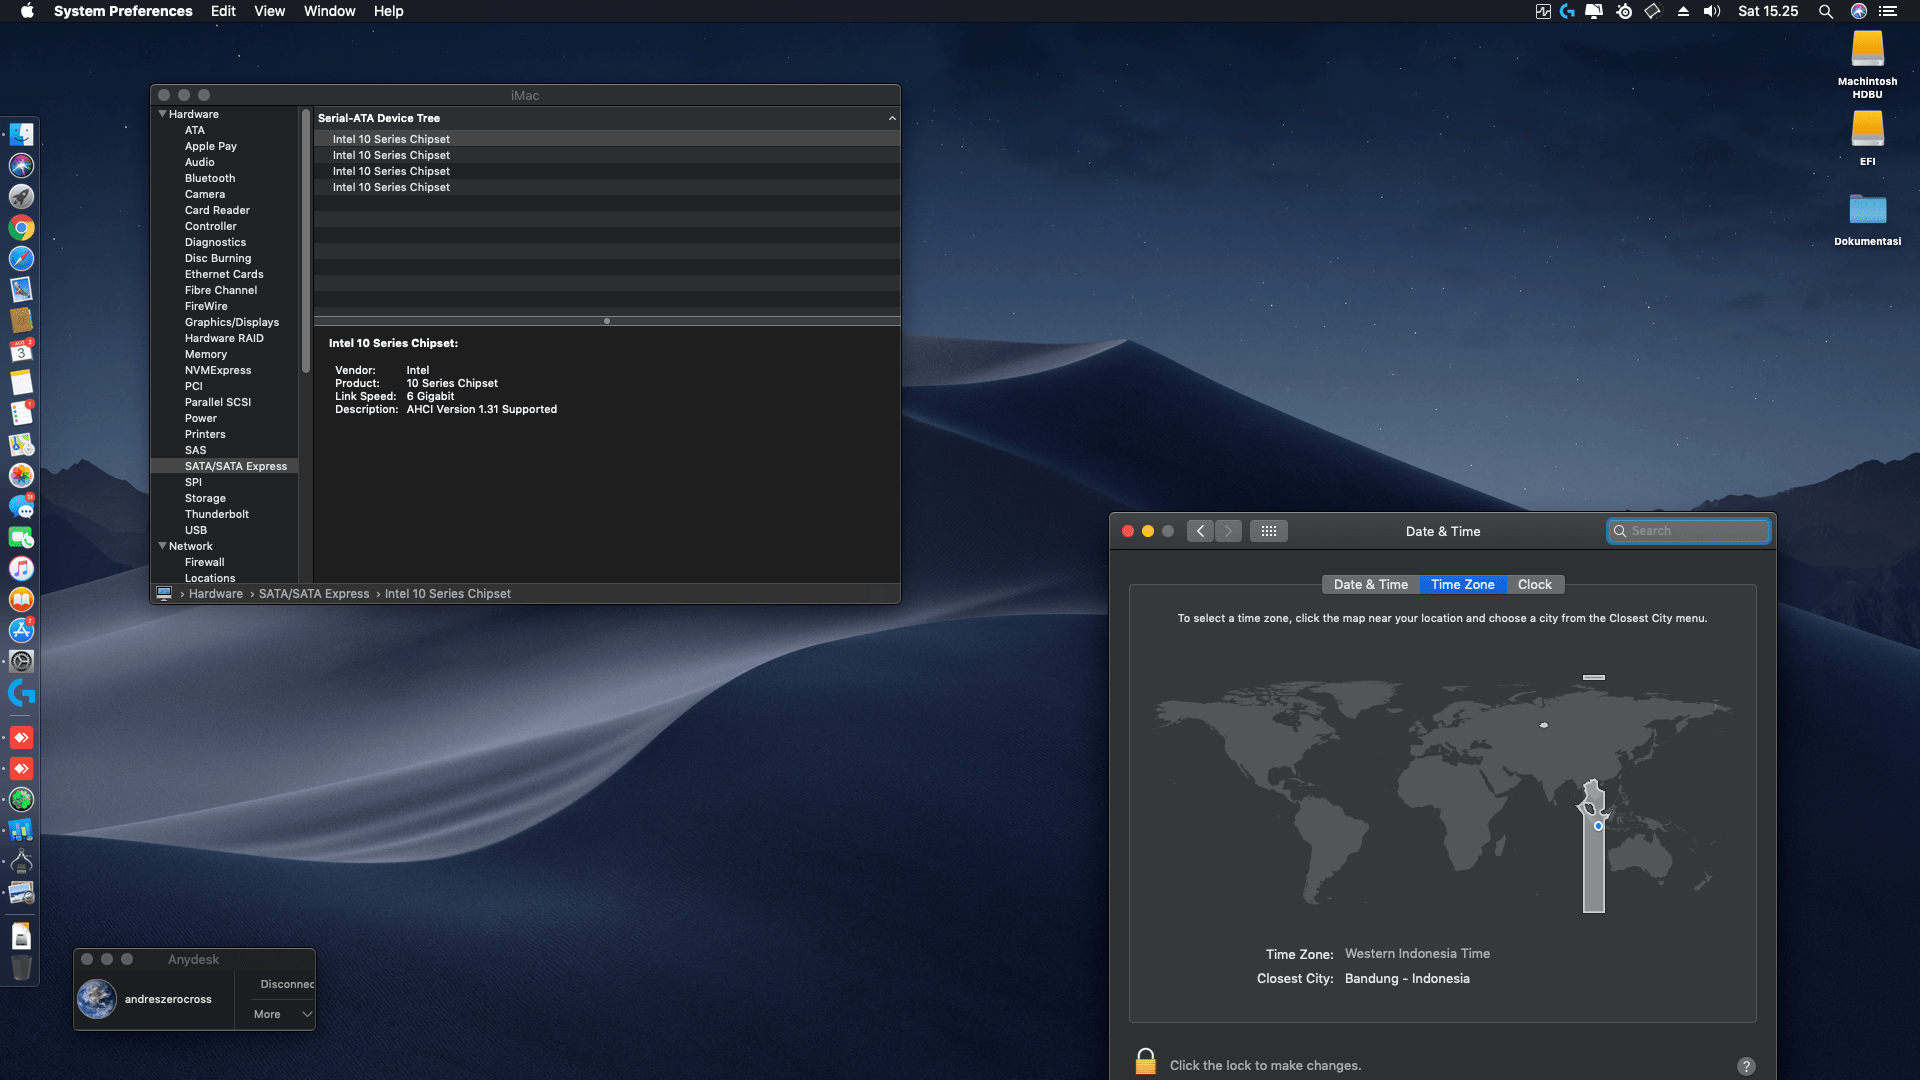Click the back arrow in Date & Time toolbar
This screenshot has width=1920, height=1080.
[1200, 531]
